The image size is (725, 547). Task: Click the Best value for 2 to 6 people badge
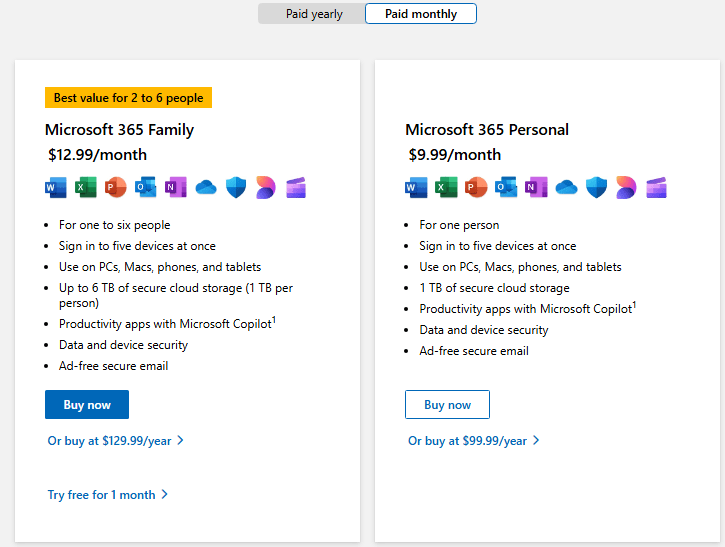point(128,98)
